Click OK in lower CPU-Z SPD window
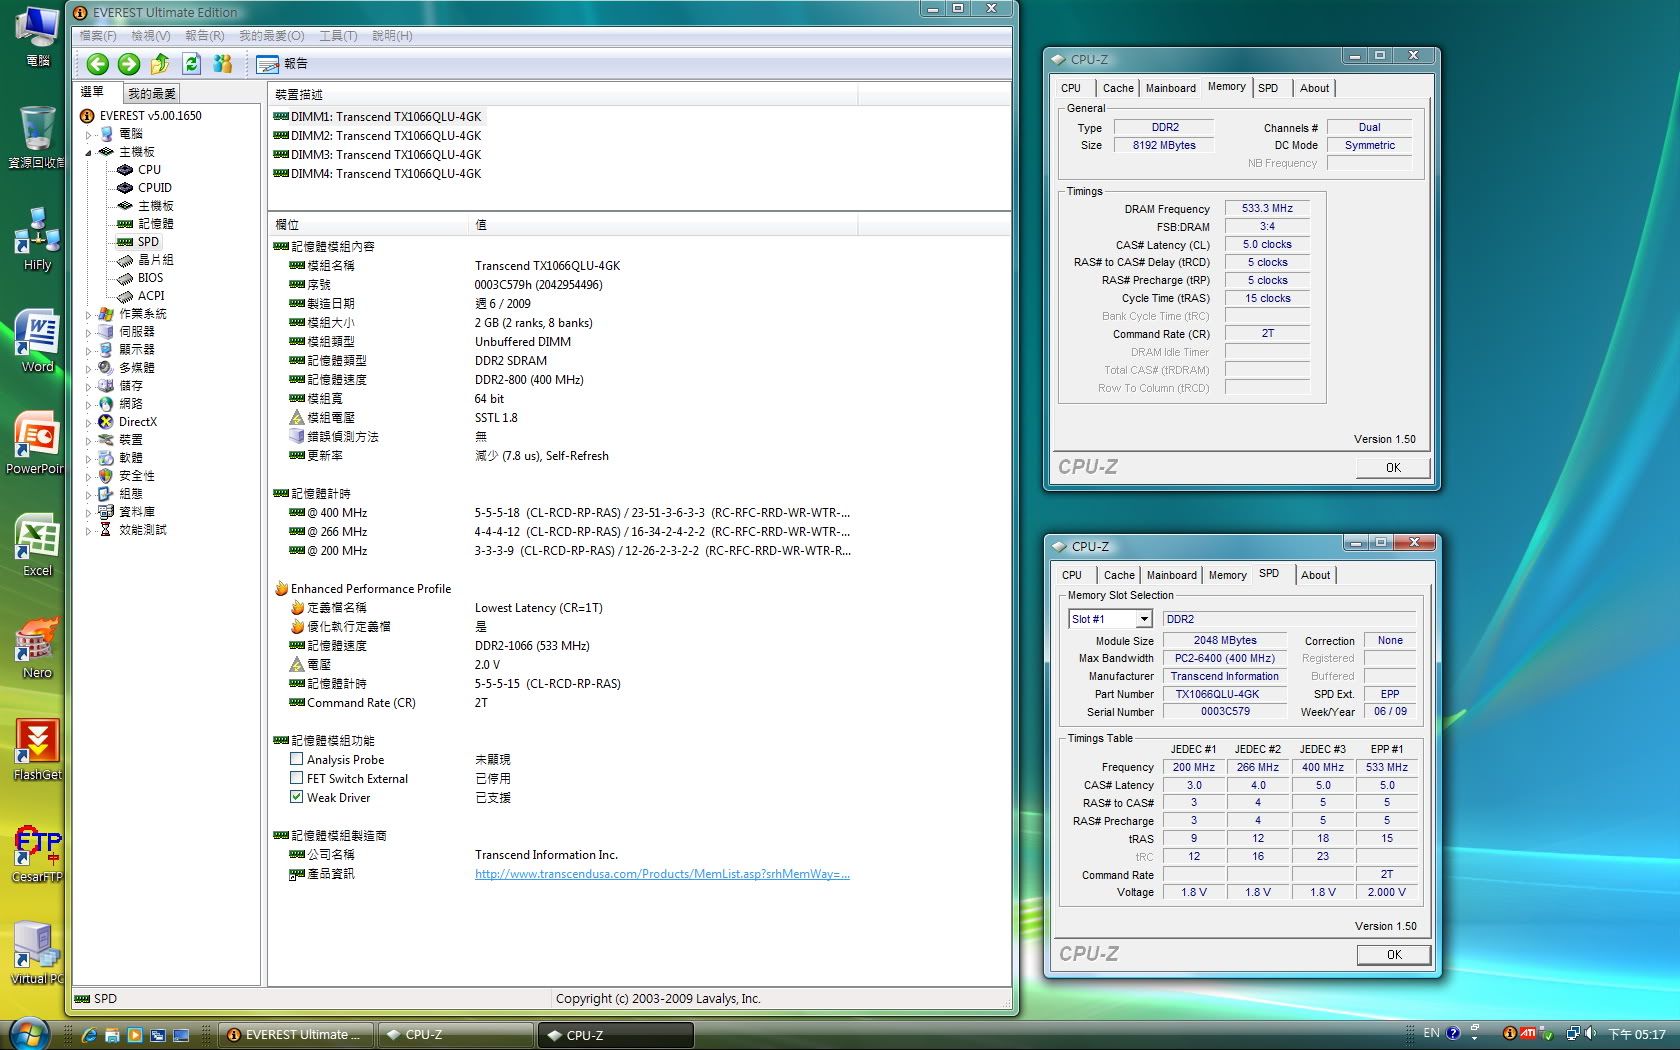 [1394, 955]
